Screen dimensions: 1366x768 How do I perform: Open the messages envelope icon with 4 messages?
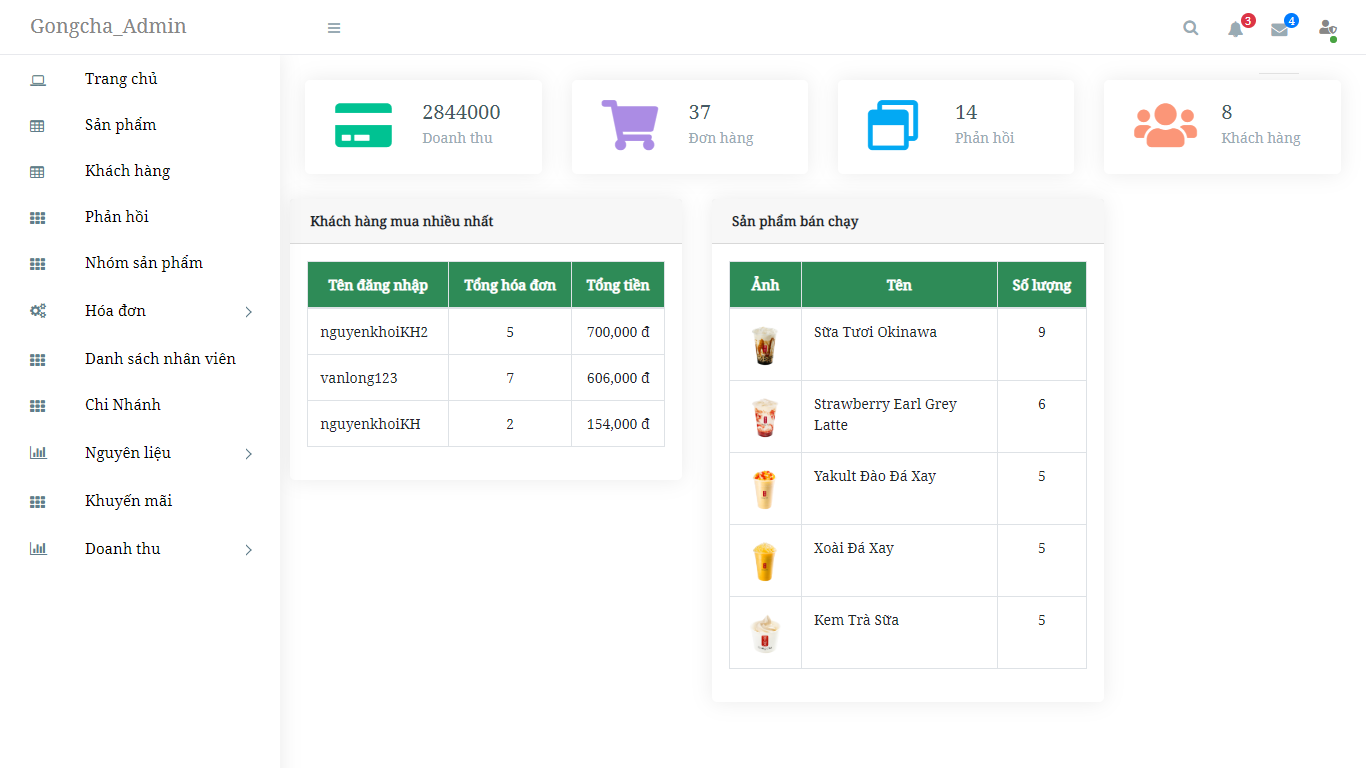(x=1279, y=30)
